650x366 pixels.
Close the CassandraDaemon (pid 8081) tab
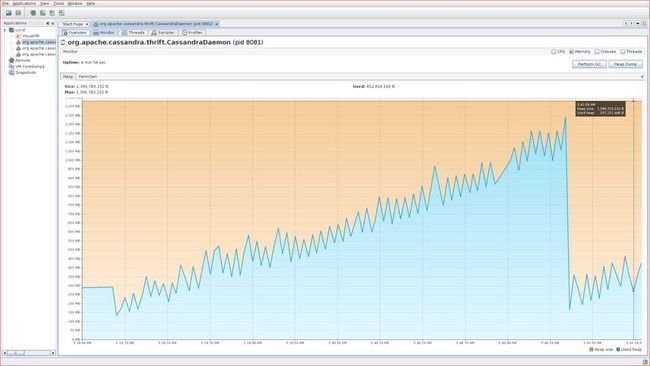pyautogui.click(x=216, y=24)
